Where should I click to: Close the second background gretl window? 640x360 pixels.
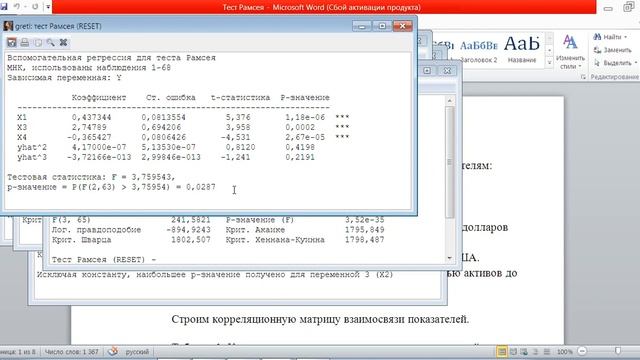tap(447, 71)
